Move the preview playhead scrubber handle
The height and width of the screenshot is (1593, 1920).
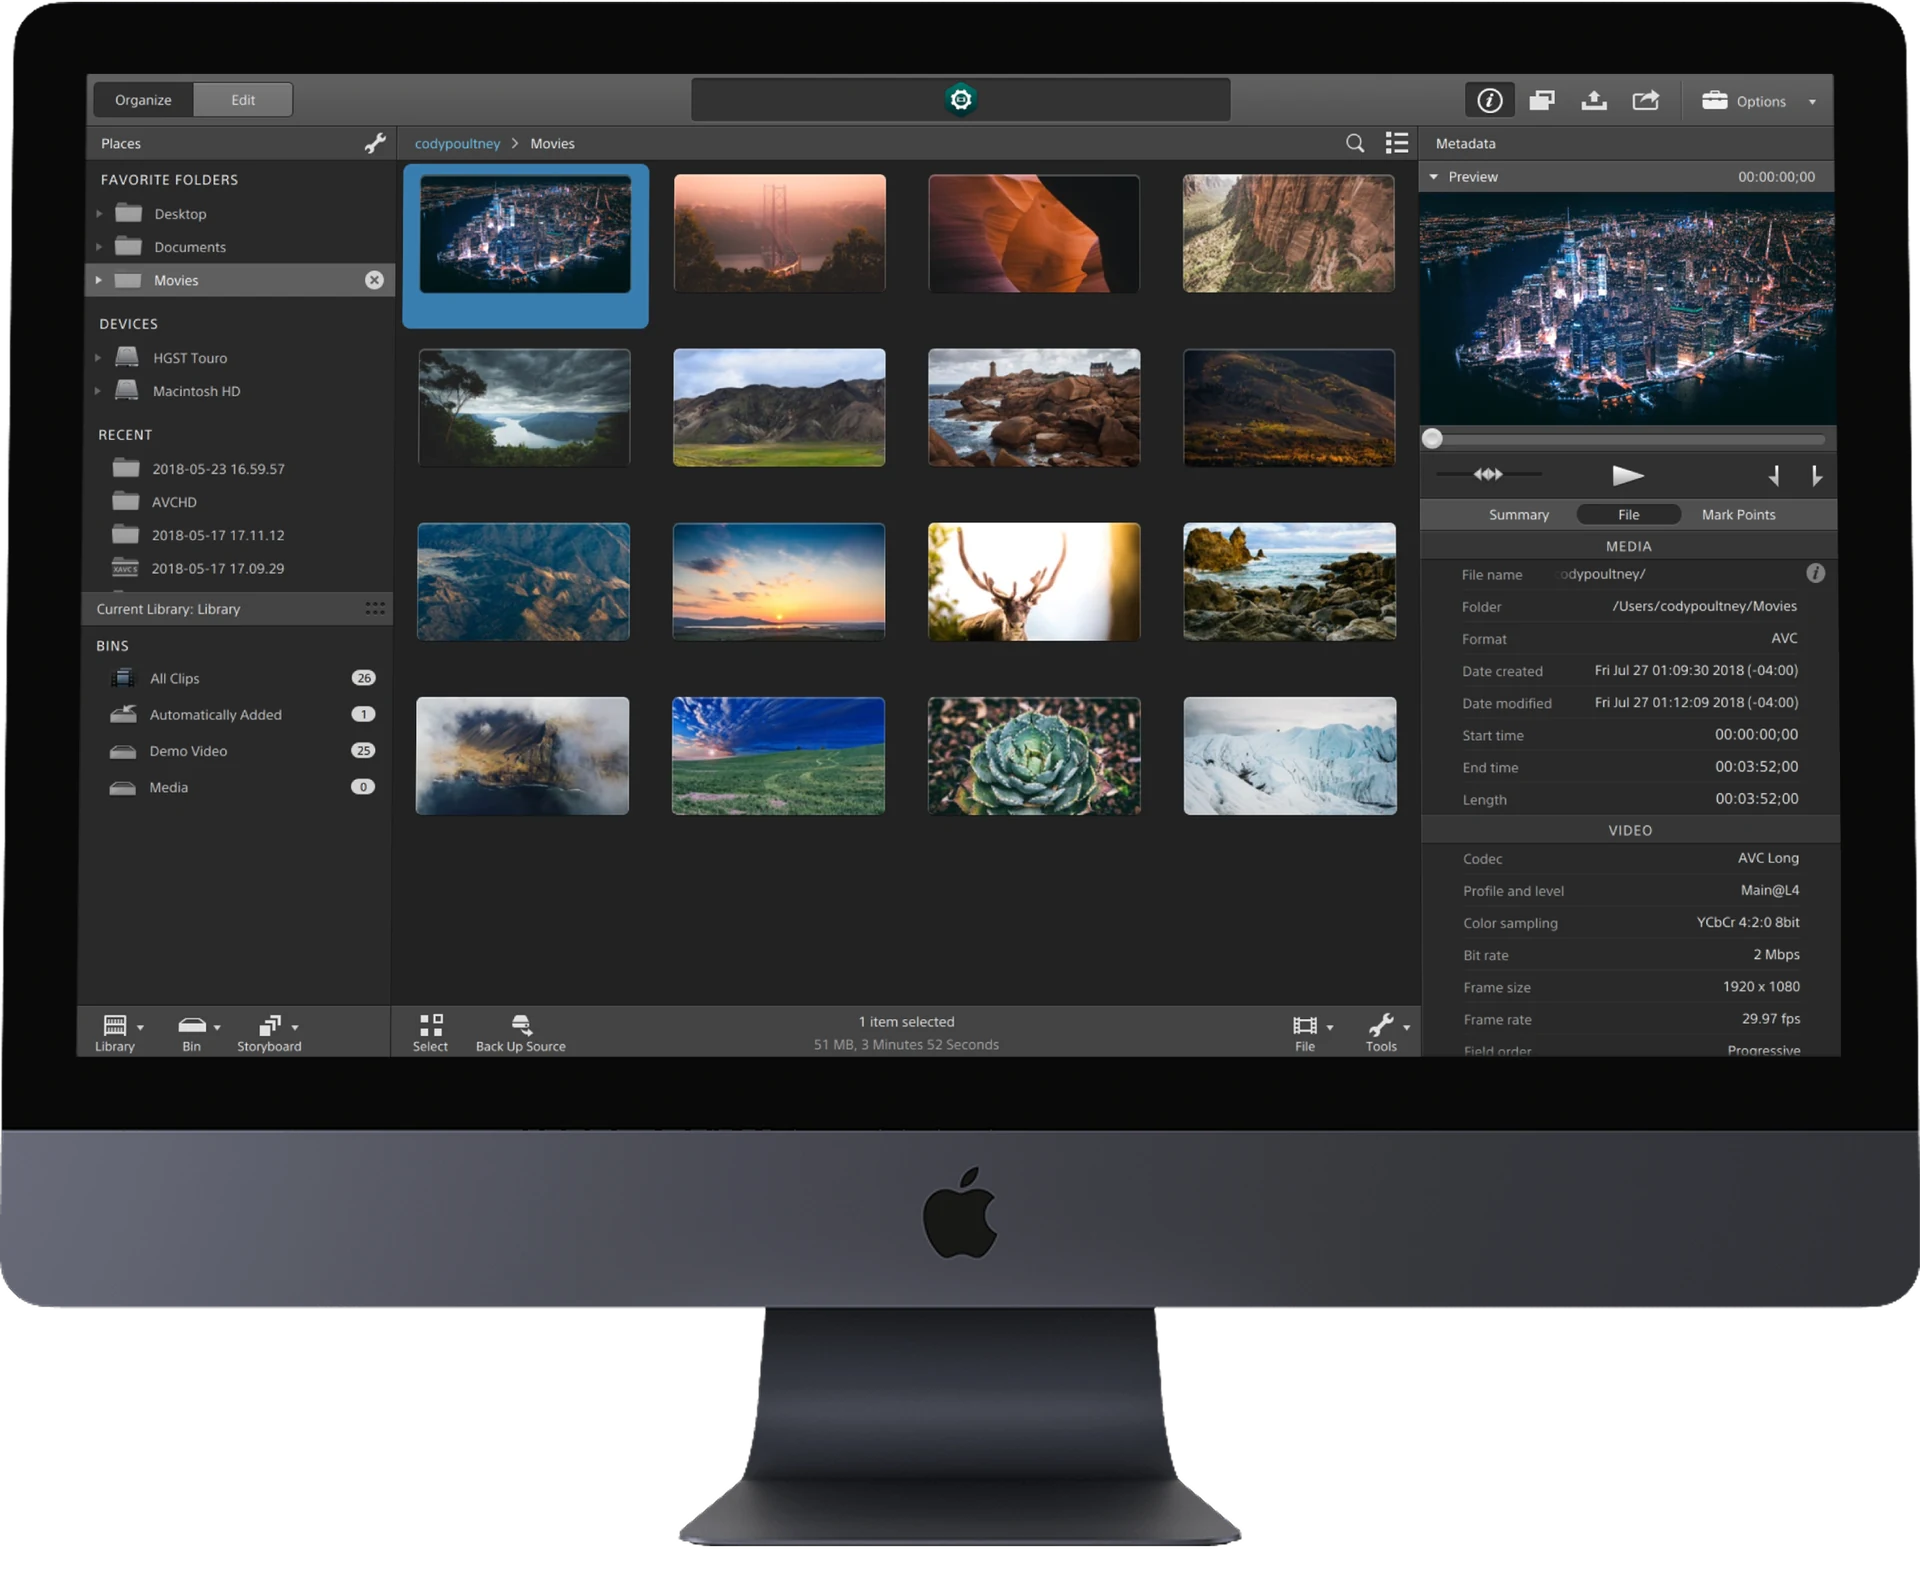[x=1432, y=439]
